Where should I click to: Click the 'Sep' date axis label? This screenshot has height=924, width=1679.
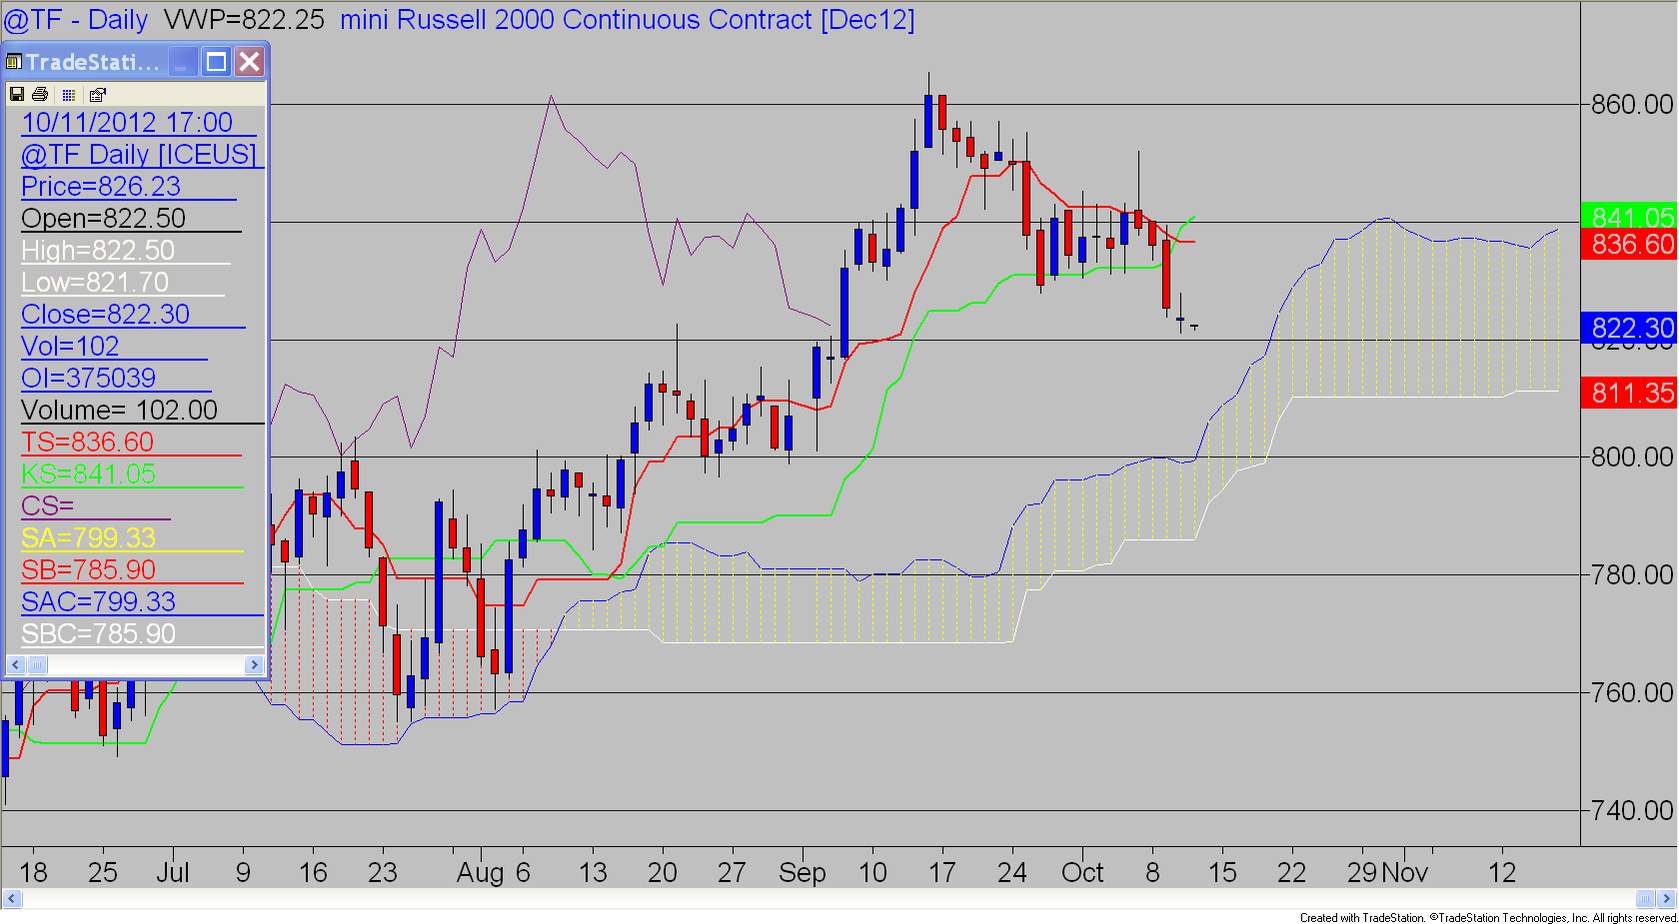802,874
